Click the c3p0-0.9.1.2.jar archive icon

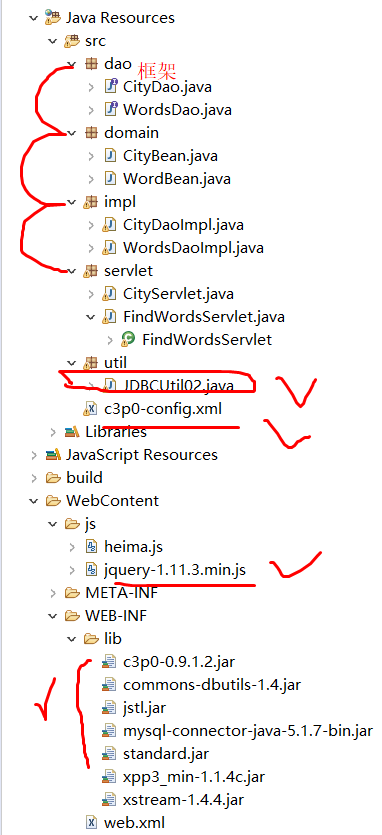coord(109,662)
